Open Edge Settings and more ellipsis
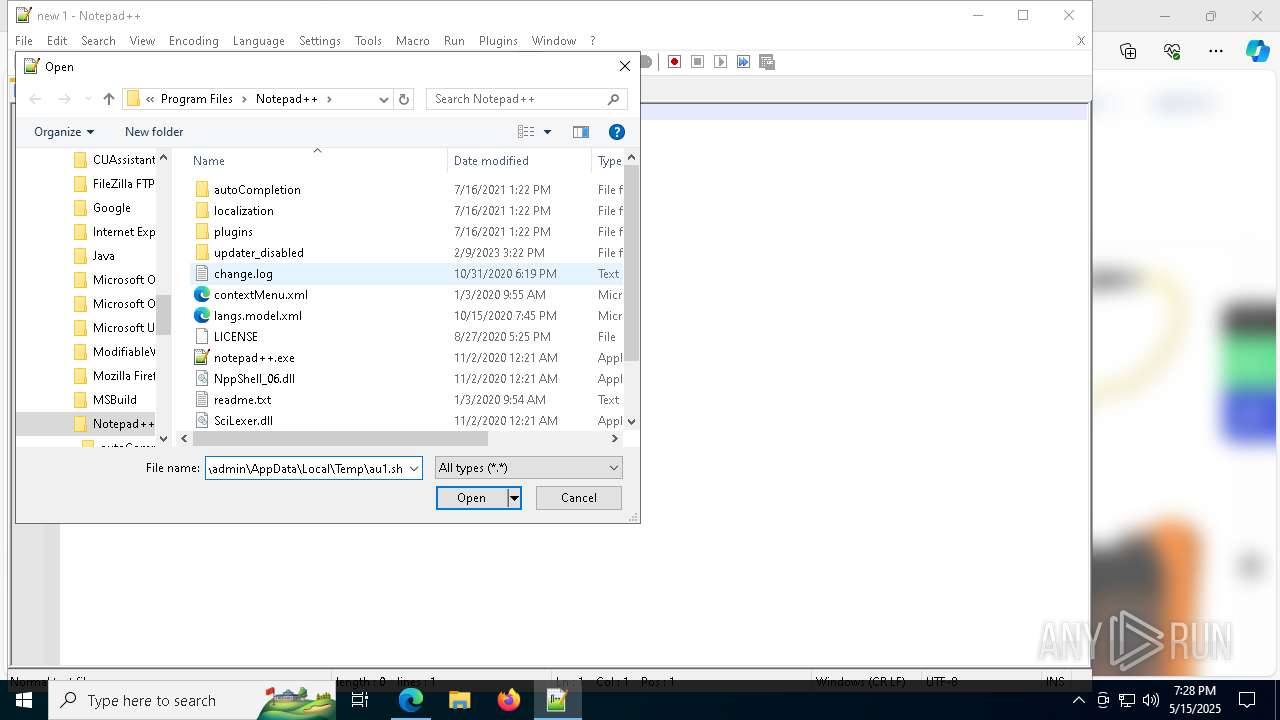 pyautogui.click(x=1216, y=51)
